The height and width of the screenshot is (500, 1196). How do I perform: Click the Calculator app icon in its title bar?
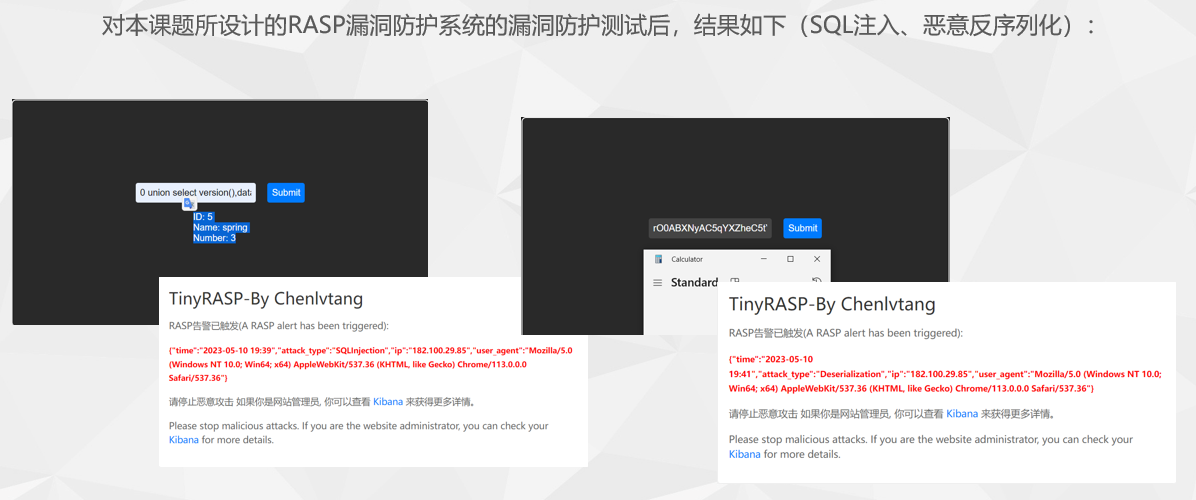pos(658,259)
